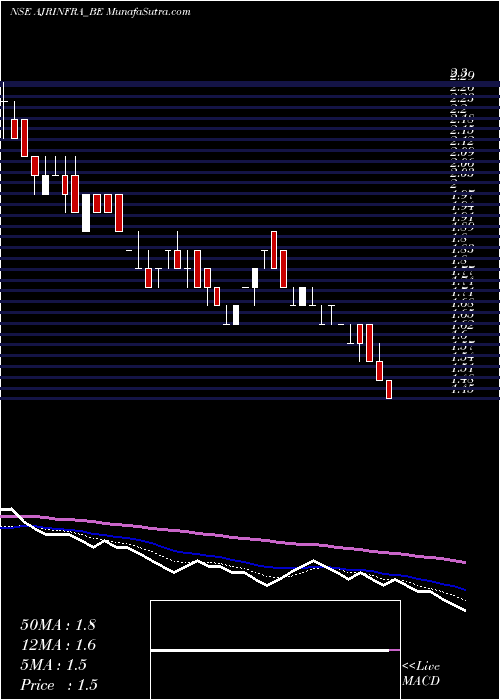Click the final lowest red candlestick

coord(389,389)
